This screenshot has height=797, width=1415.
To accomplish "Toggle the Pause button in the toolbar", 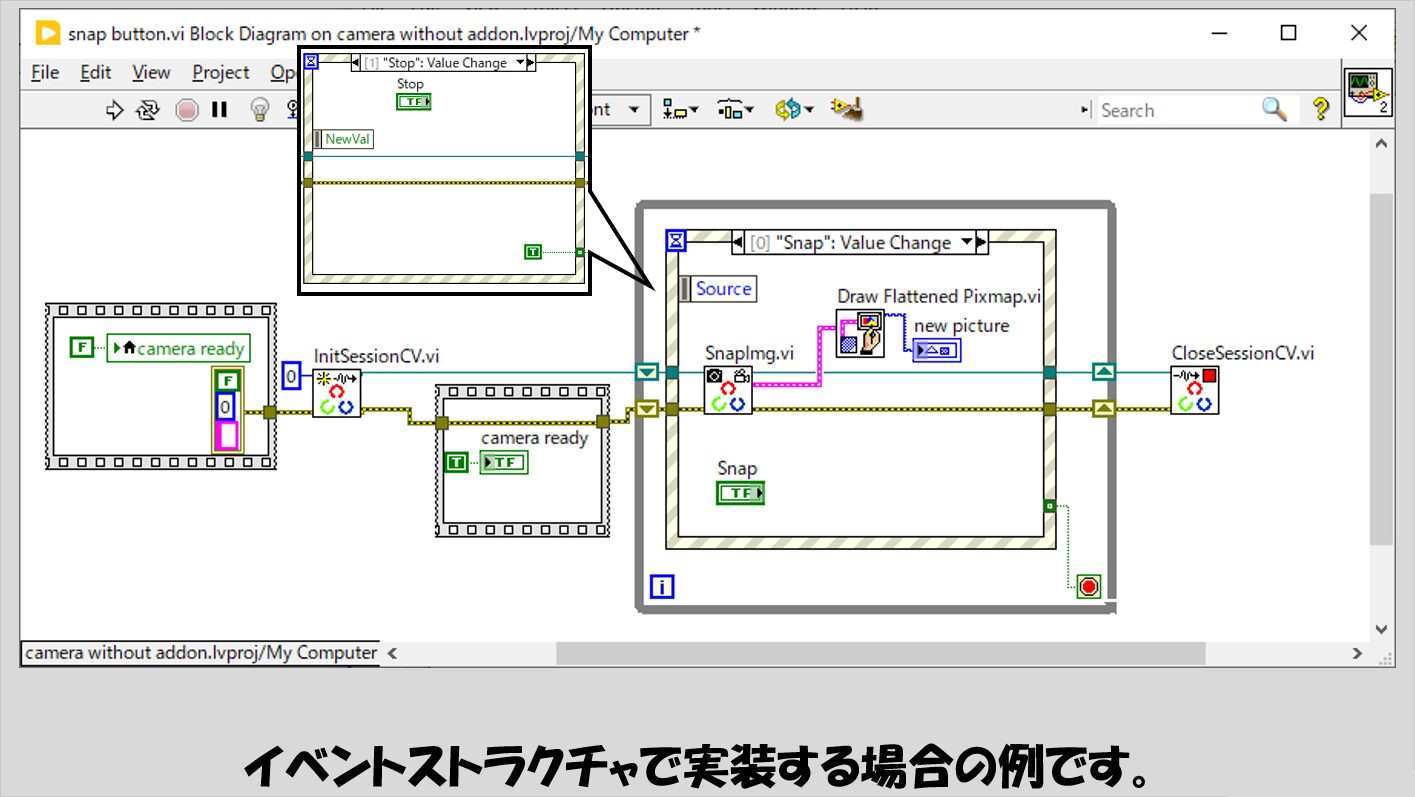I will [219, 110].
